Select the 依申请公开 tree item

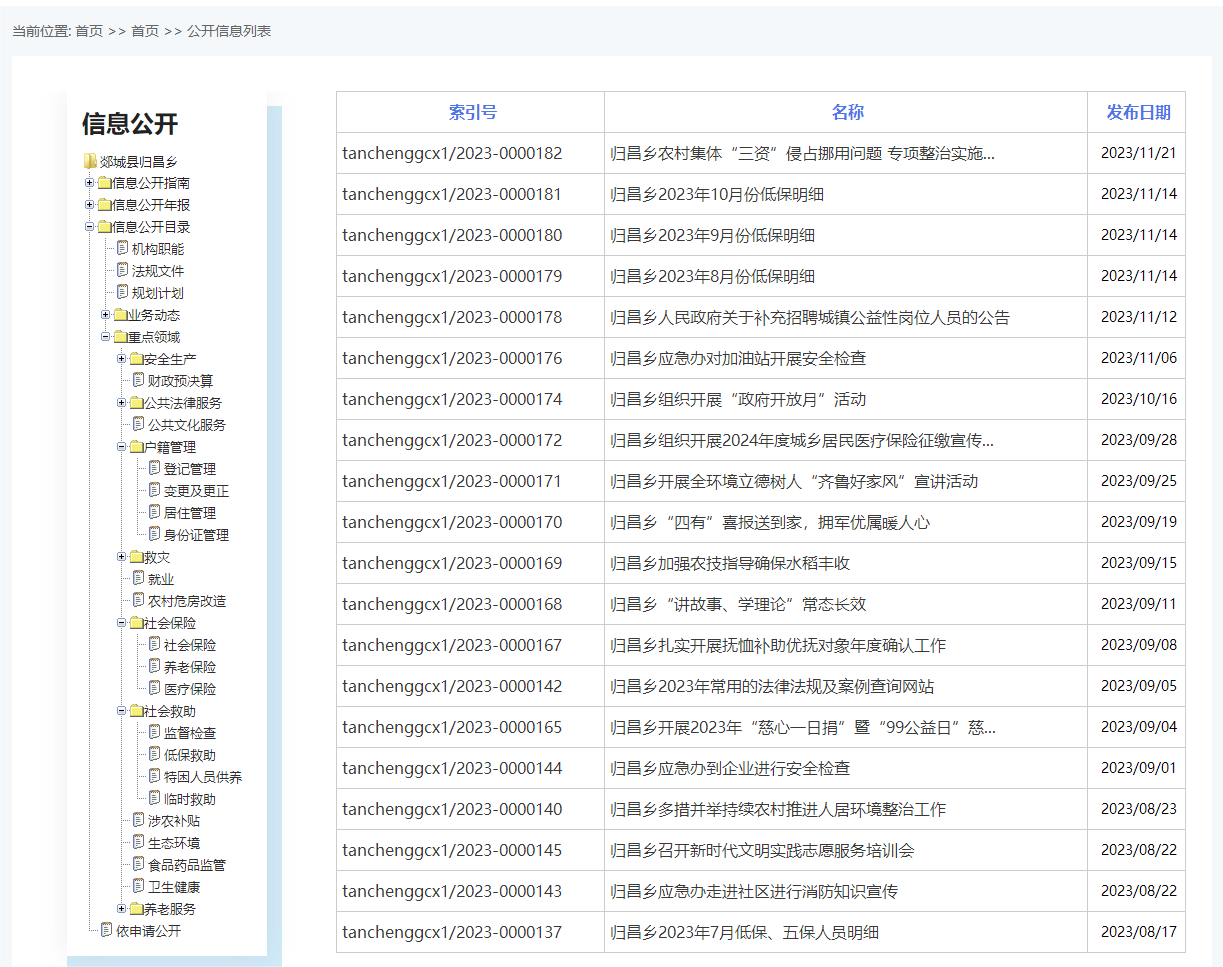[x=148, y=931]
